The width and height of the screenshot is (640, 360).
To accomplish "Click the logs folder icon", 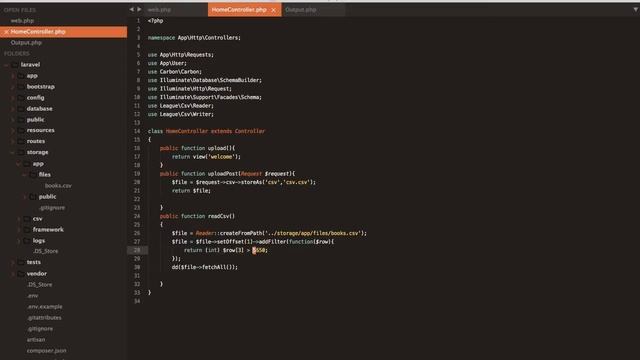I will coord(27,241).
